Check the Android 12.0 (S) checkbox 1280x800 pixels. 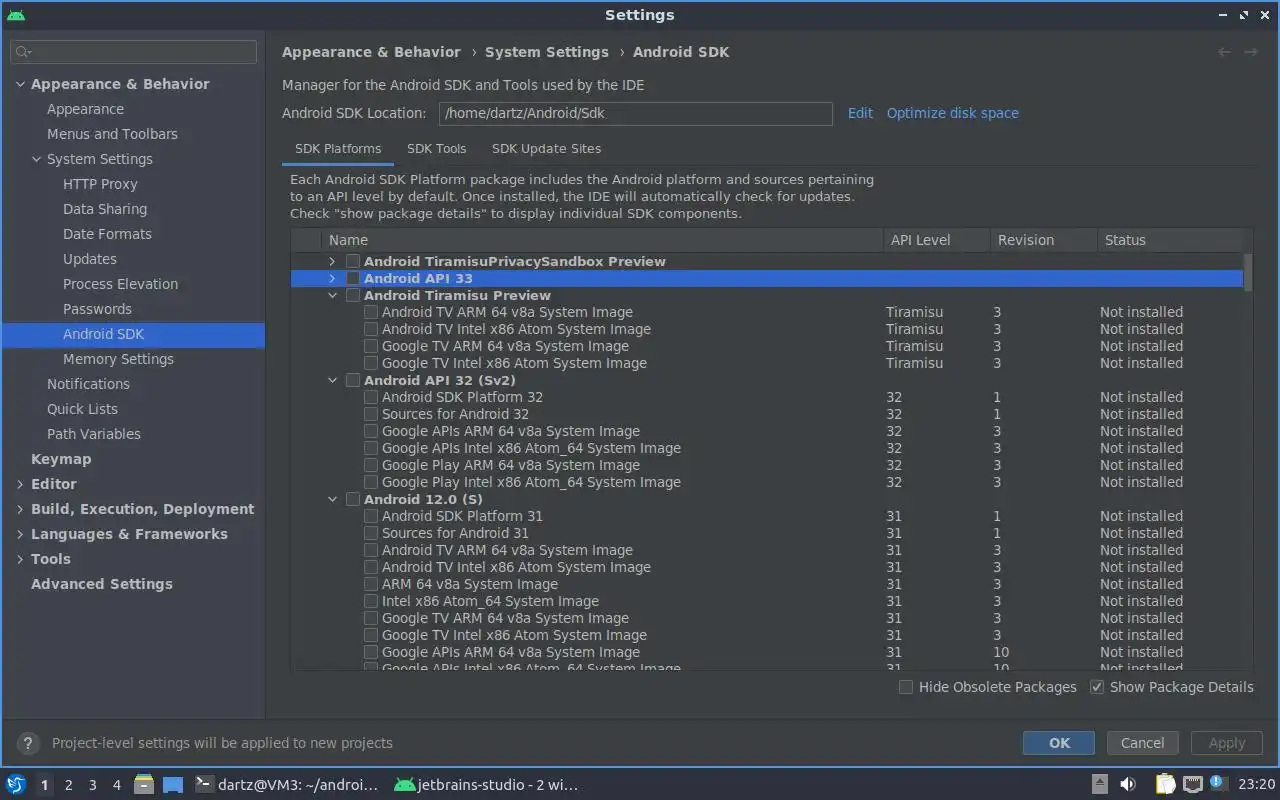click(353, 500)
